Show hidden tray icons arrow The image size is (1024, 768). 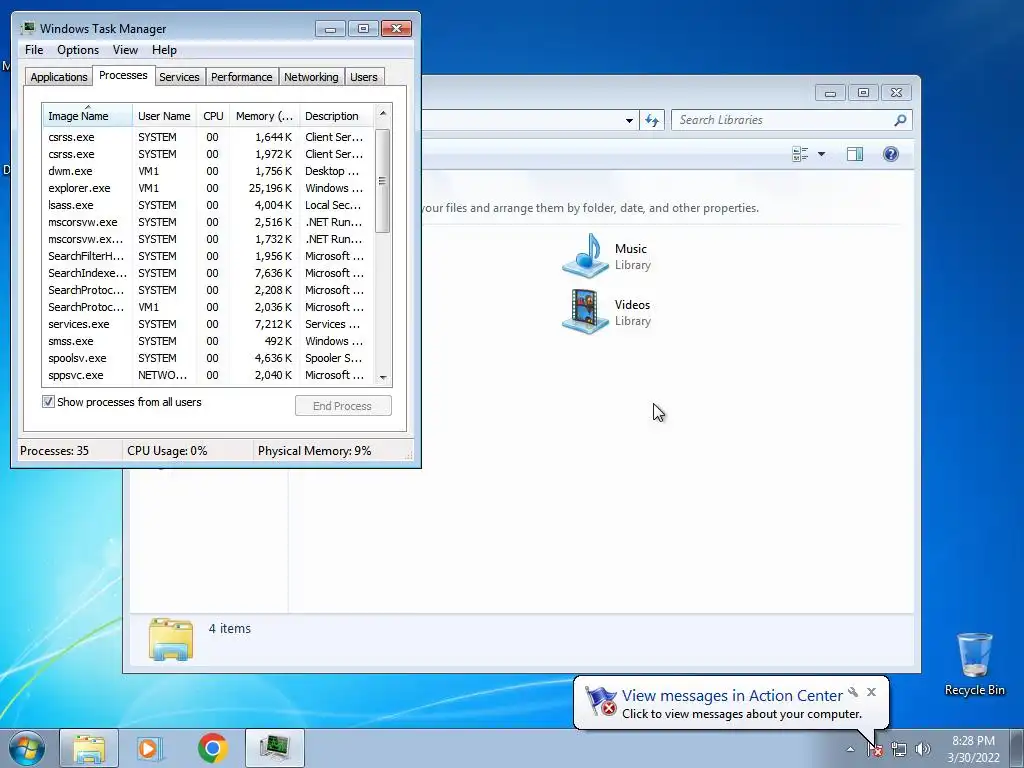coord(850,750)
